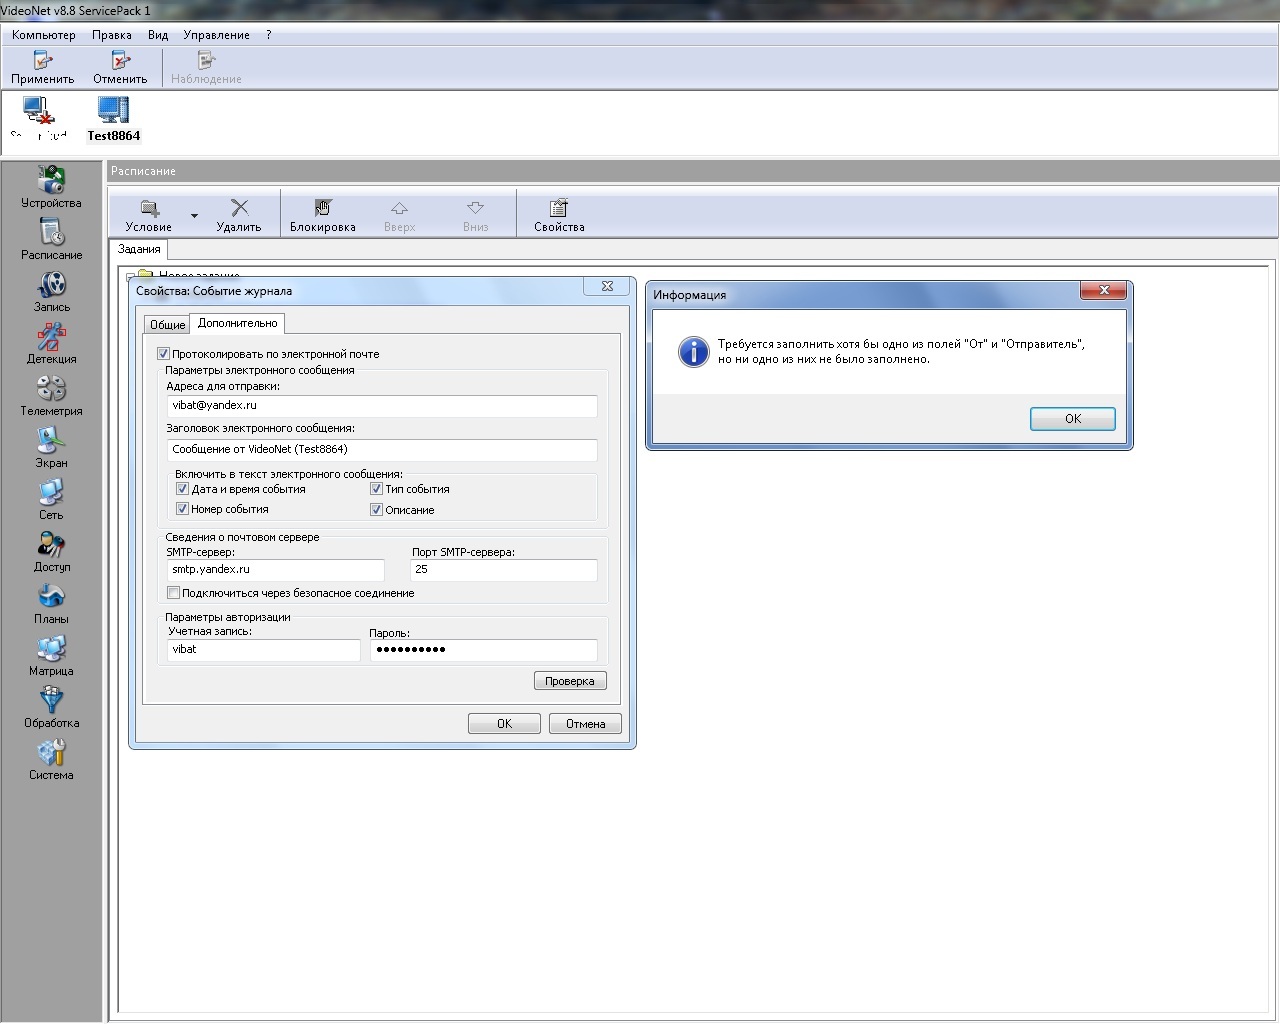Toggle the Дата и время события checkbox

[183, 489]
